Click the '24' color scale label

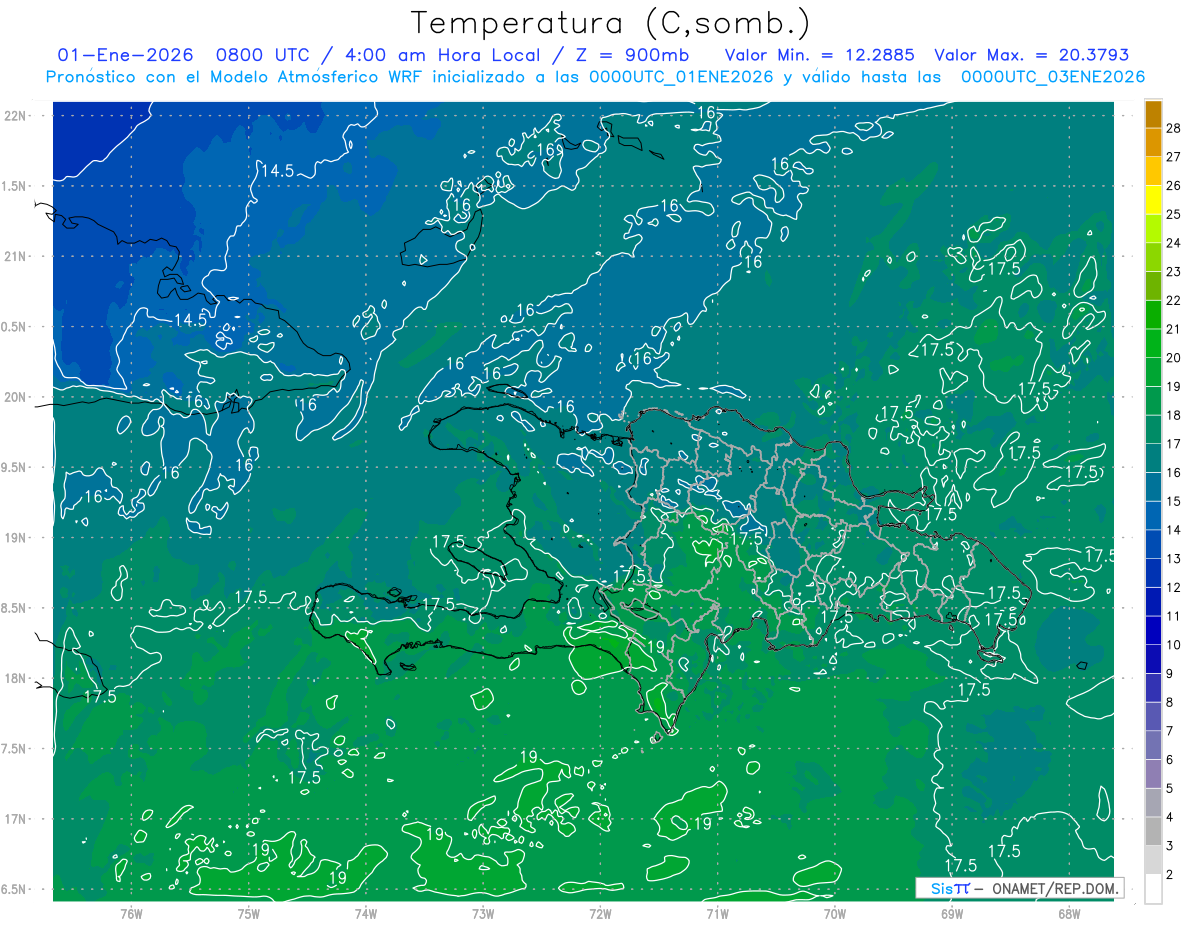click(1173, 243)
